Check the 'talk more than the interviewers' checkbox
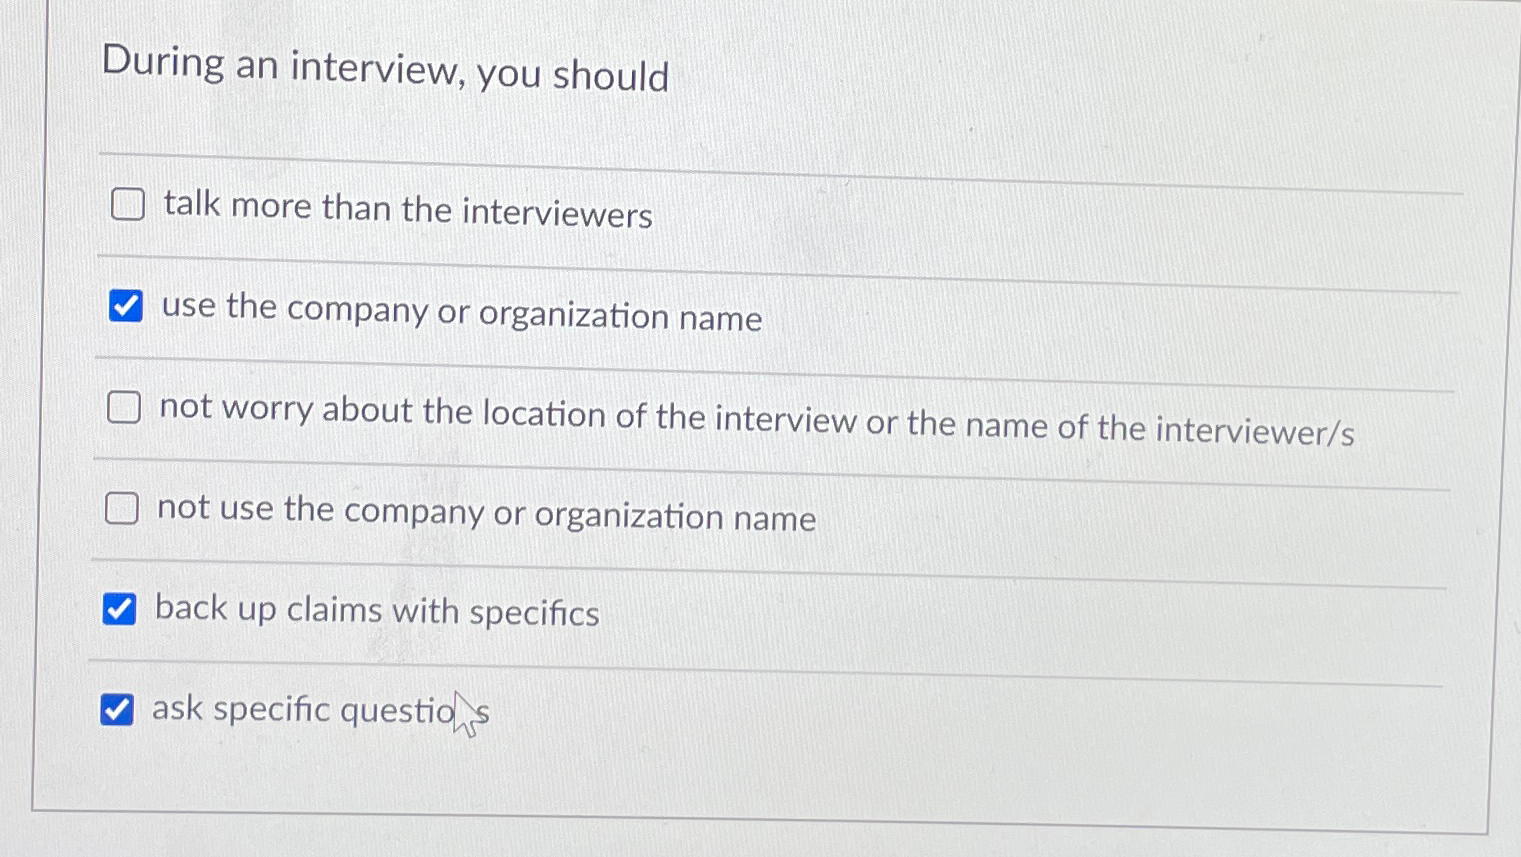 [x=126, y=206]
